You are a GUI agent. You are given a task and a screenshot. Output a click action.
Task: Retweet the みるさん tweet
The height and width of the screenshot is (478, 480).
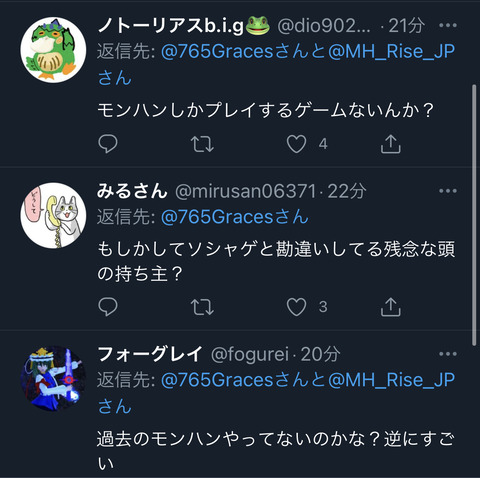(202, 307)
